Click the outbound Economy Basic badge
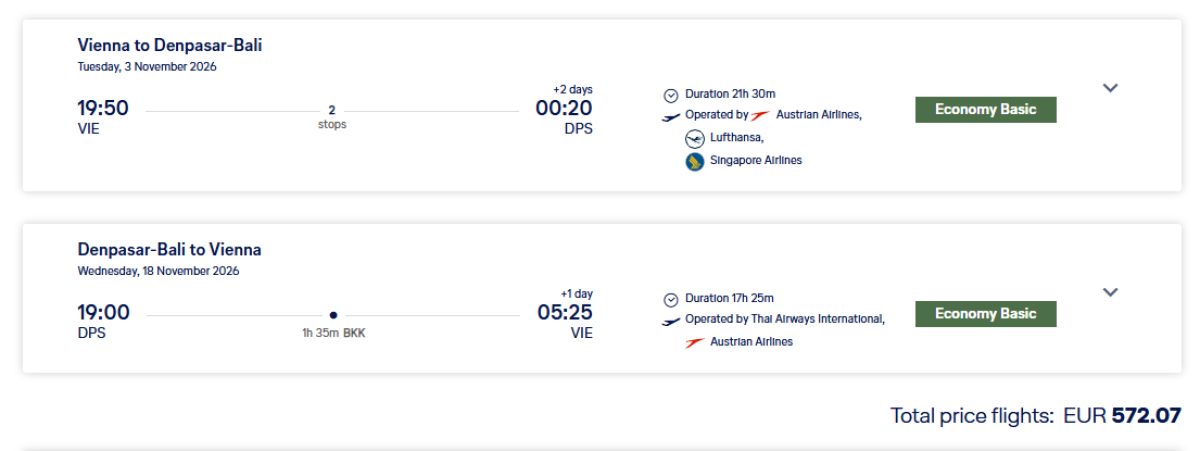The image size is (1200, 451). [985, 110]
